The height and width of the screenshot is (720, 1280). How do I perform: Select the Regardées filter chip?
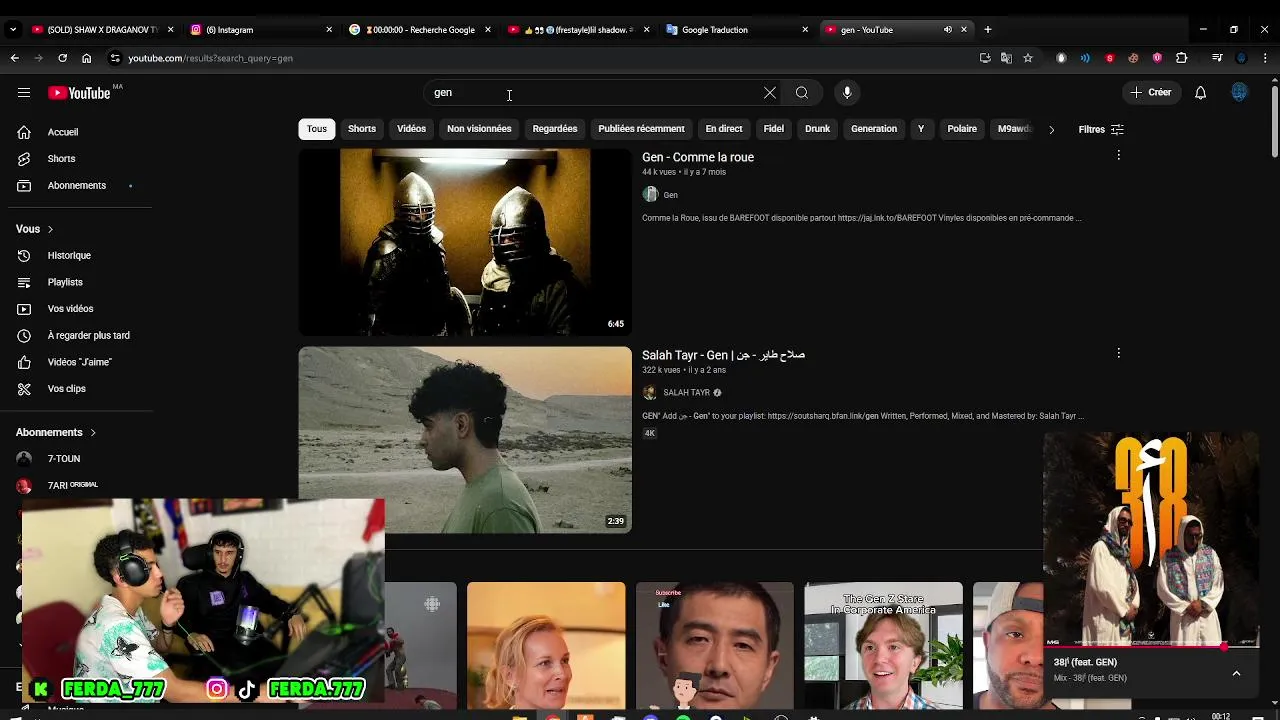[x=555, y=129]
